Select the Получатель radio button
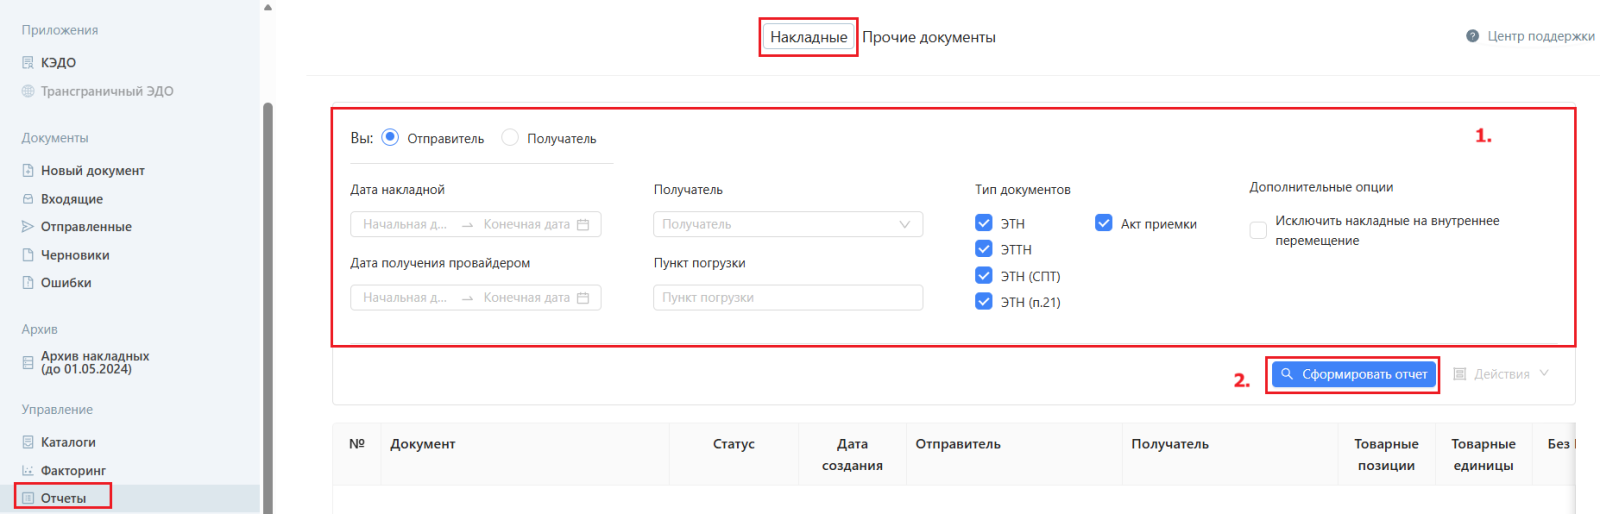The width and height of the screenshot is (1600, 514). click(x=510, y=138)
